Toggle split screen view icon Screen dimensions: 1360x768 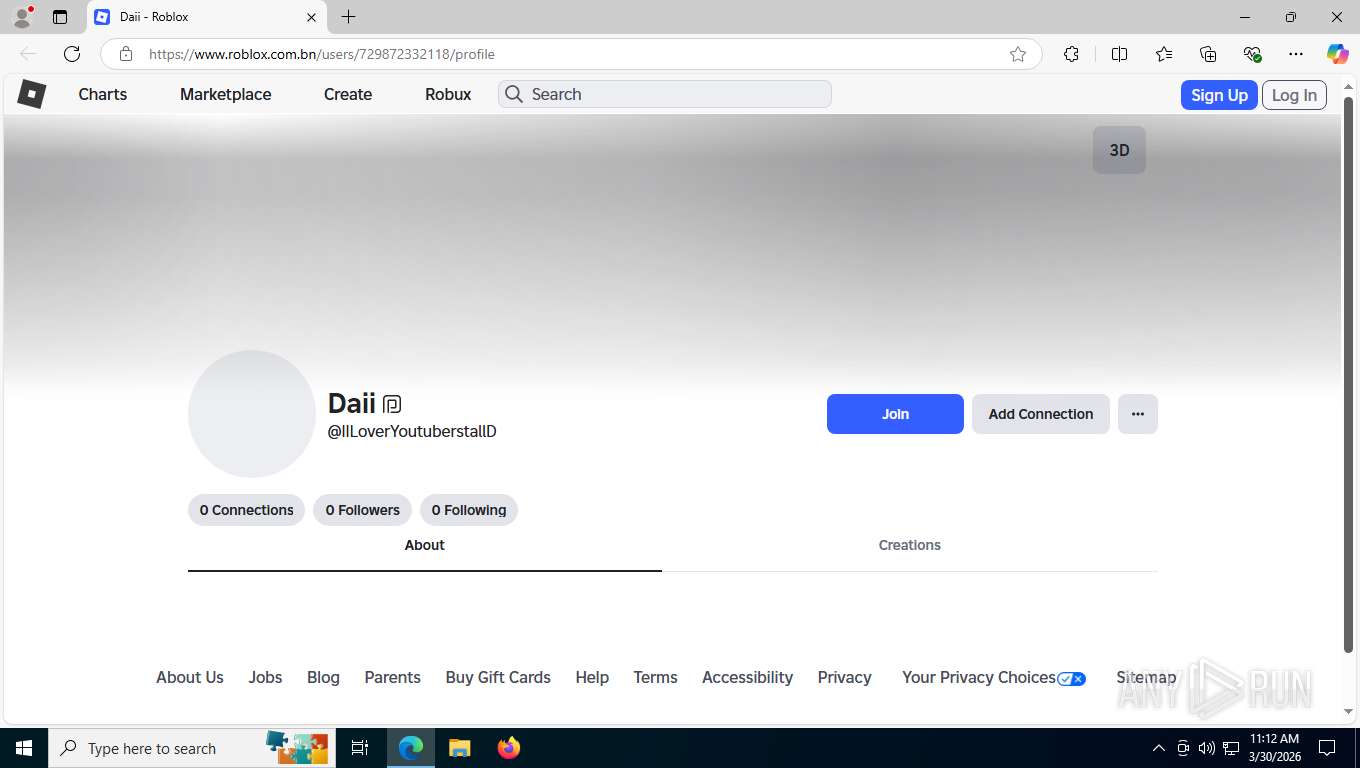click(x=1119, y=54)
